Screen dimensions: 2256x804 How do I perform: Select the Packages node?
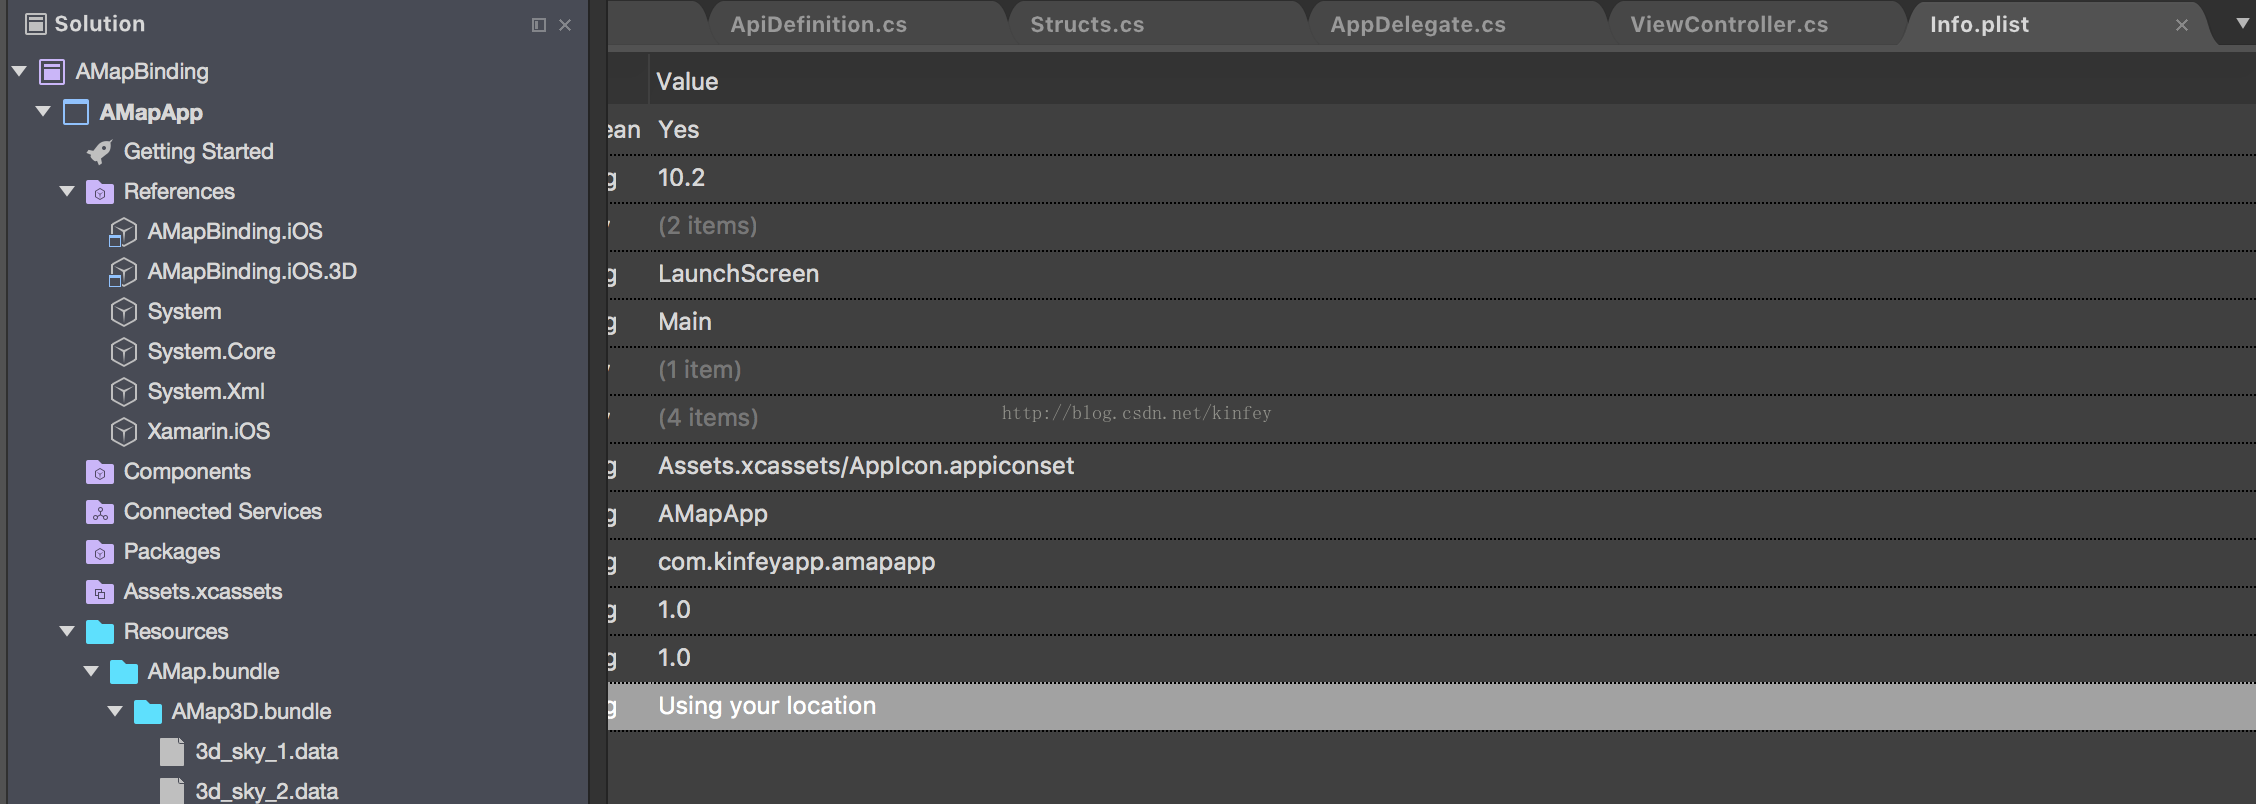171,552
